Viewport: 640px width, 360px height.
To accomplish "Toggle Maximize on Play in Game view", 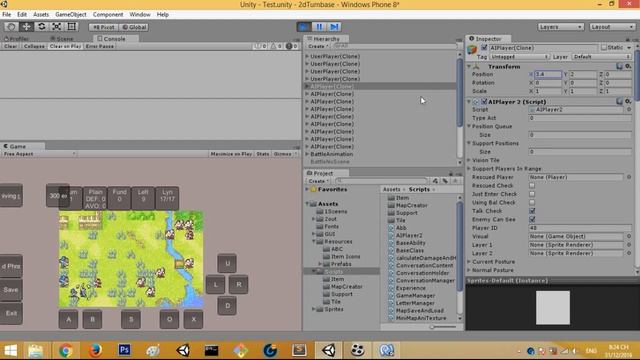I will (231, 154).
